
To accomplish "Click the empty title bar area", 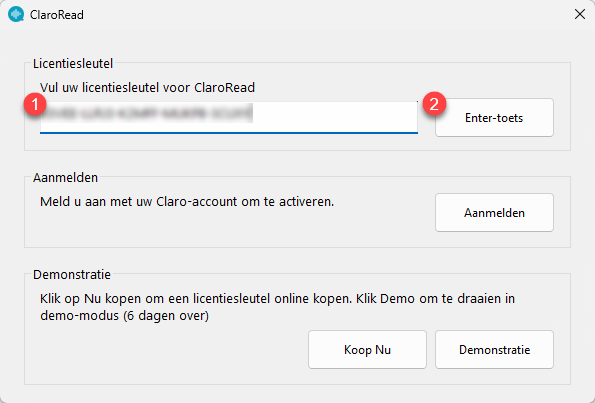I will (326, 14).
